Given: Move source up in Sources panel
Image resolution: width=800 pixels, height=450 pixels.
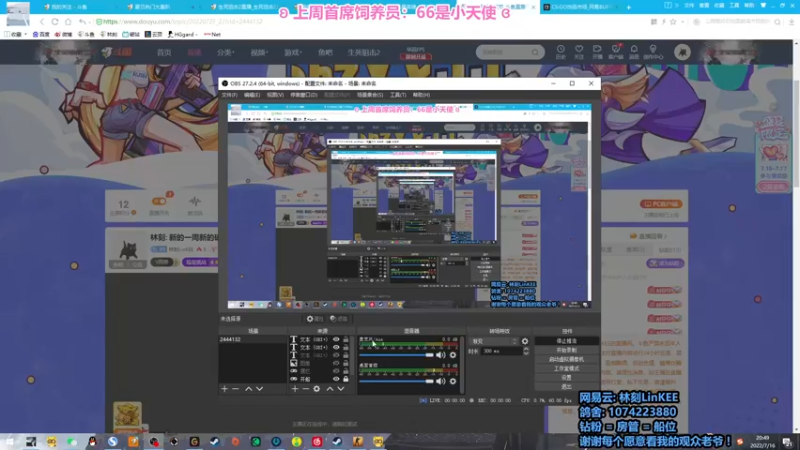Looking at the screenshot, I should [330, 389].
